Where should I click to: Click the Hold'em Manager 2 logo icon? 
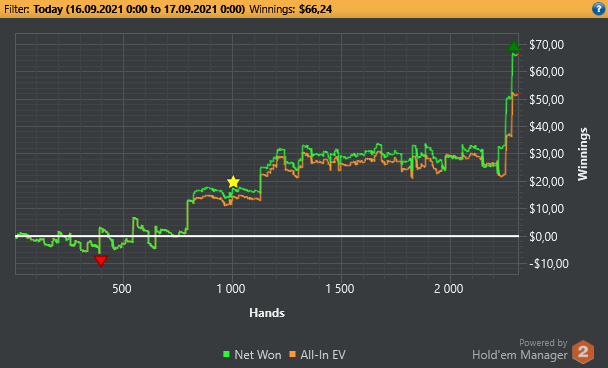(x=583, y=352)
